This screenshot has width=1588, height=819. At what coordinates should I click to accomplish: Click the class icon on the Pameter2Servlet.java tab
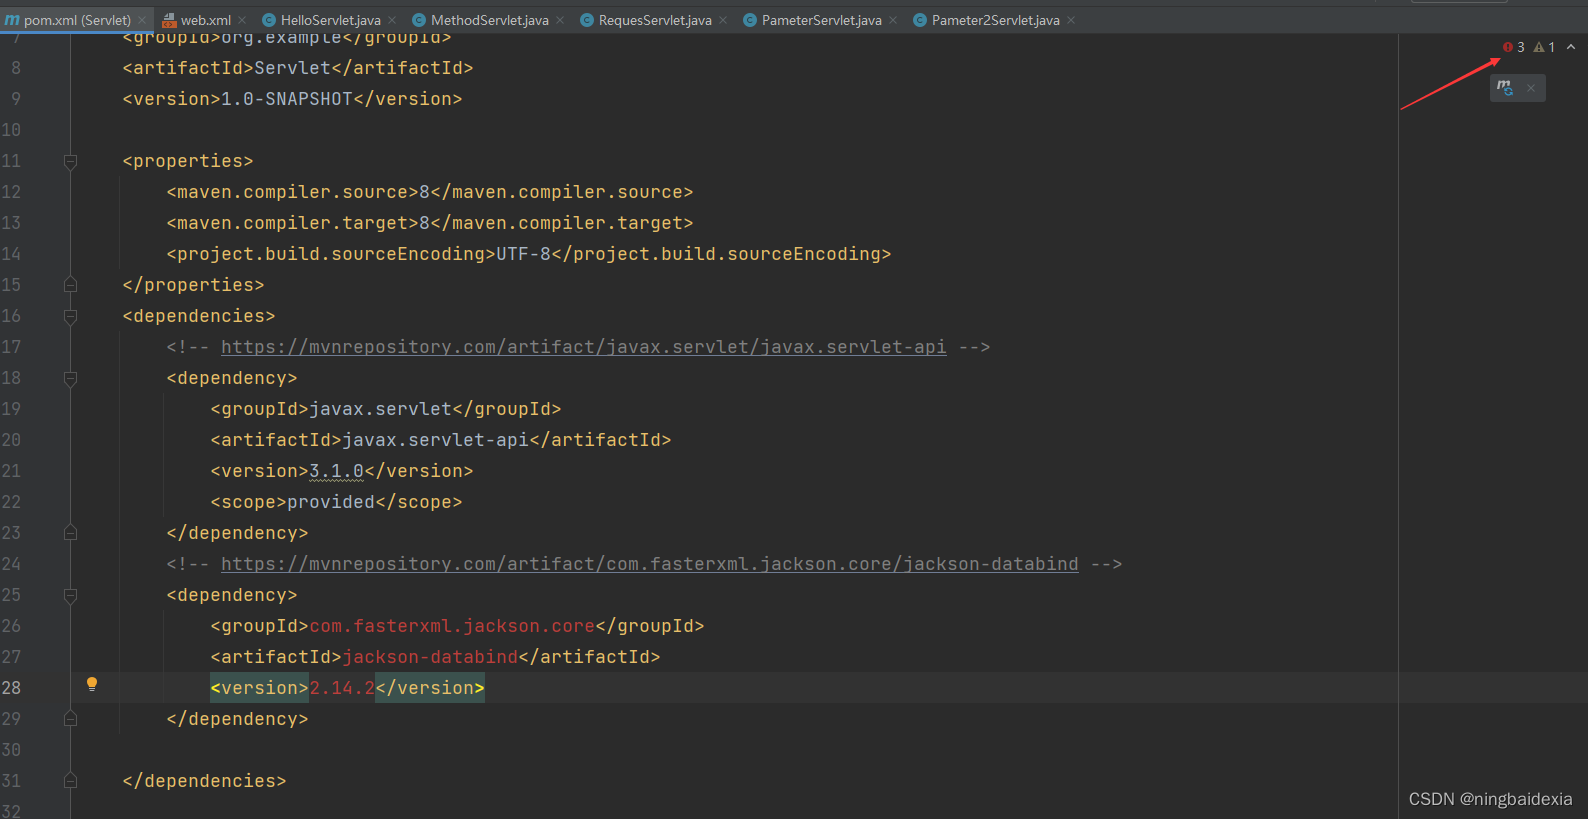click(920, 20)
